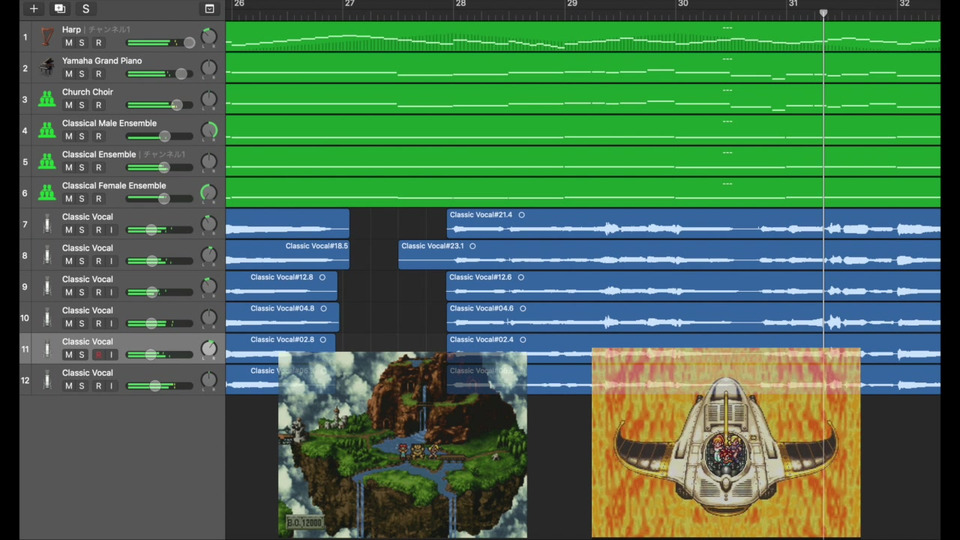The width and height of the screenshot is (960, 540).
Task: Click pan knob on Classic Vocal track 11
Action: point(209,349)
